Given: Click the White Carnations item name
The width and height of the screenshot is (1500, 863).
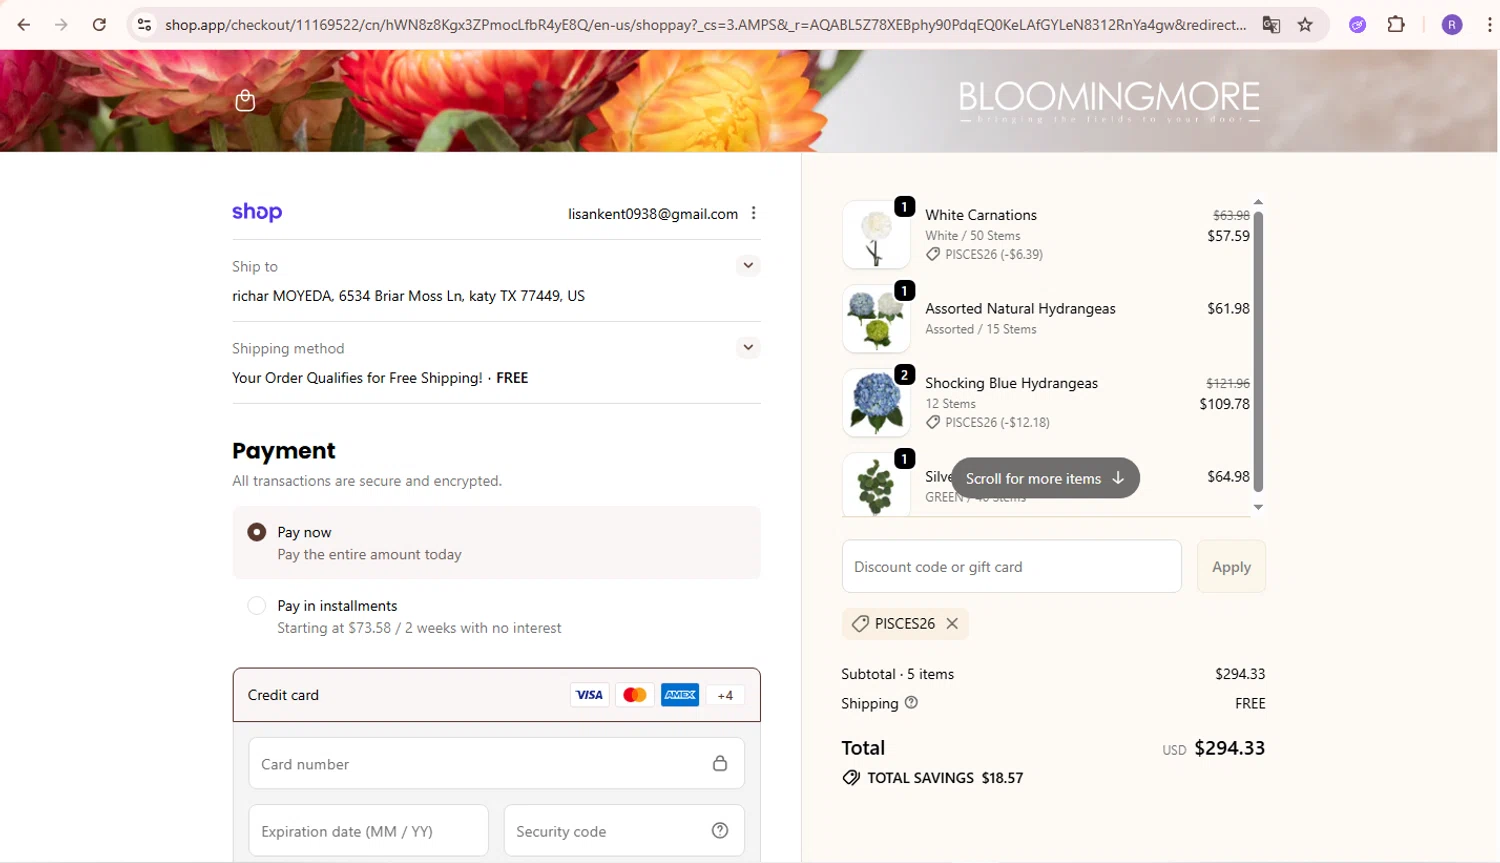Looking at the screenshot, I should coord(981,215).
